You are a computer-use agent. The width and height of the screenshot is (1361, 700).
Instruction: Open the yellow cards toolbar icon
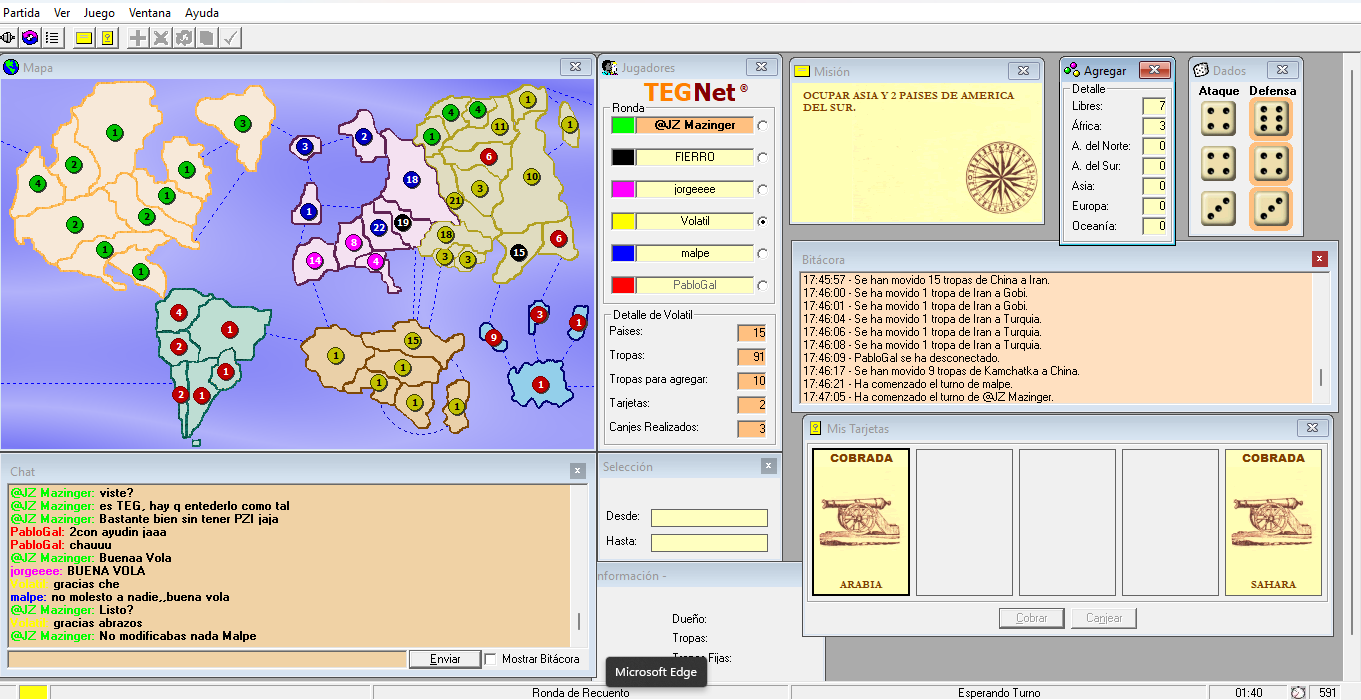coord(107,38)
